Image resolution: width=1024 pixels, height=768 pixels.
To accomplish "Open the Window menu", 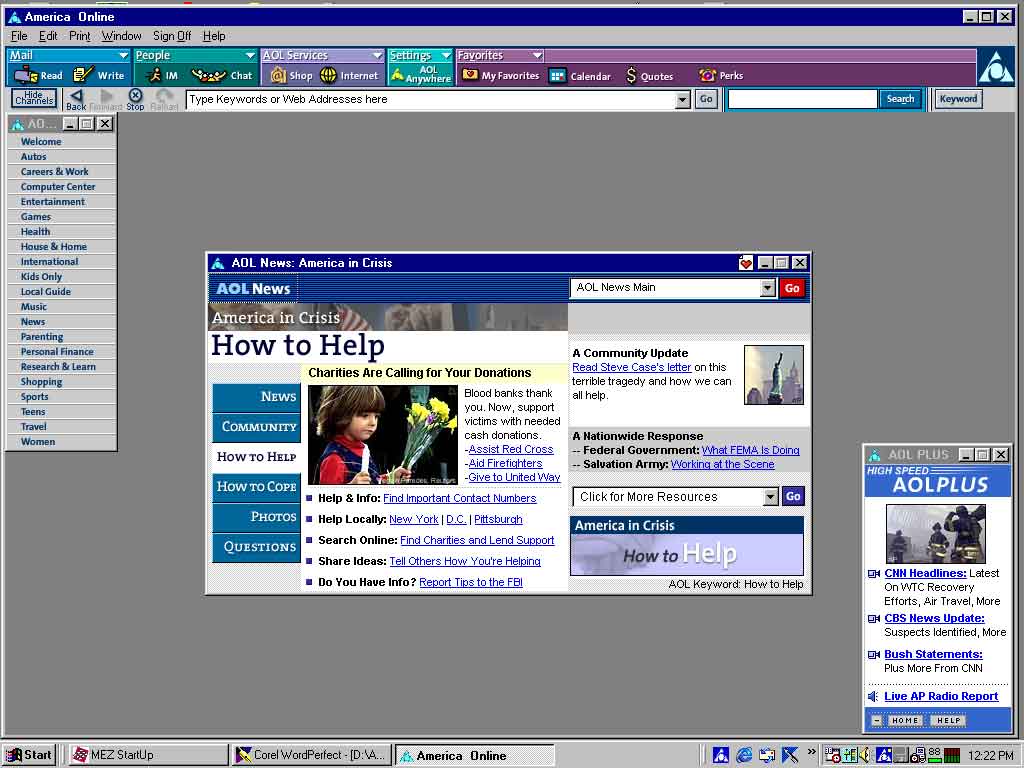I will point(121,36).
